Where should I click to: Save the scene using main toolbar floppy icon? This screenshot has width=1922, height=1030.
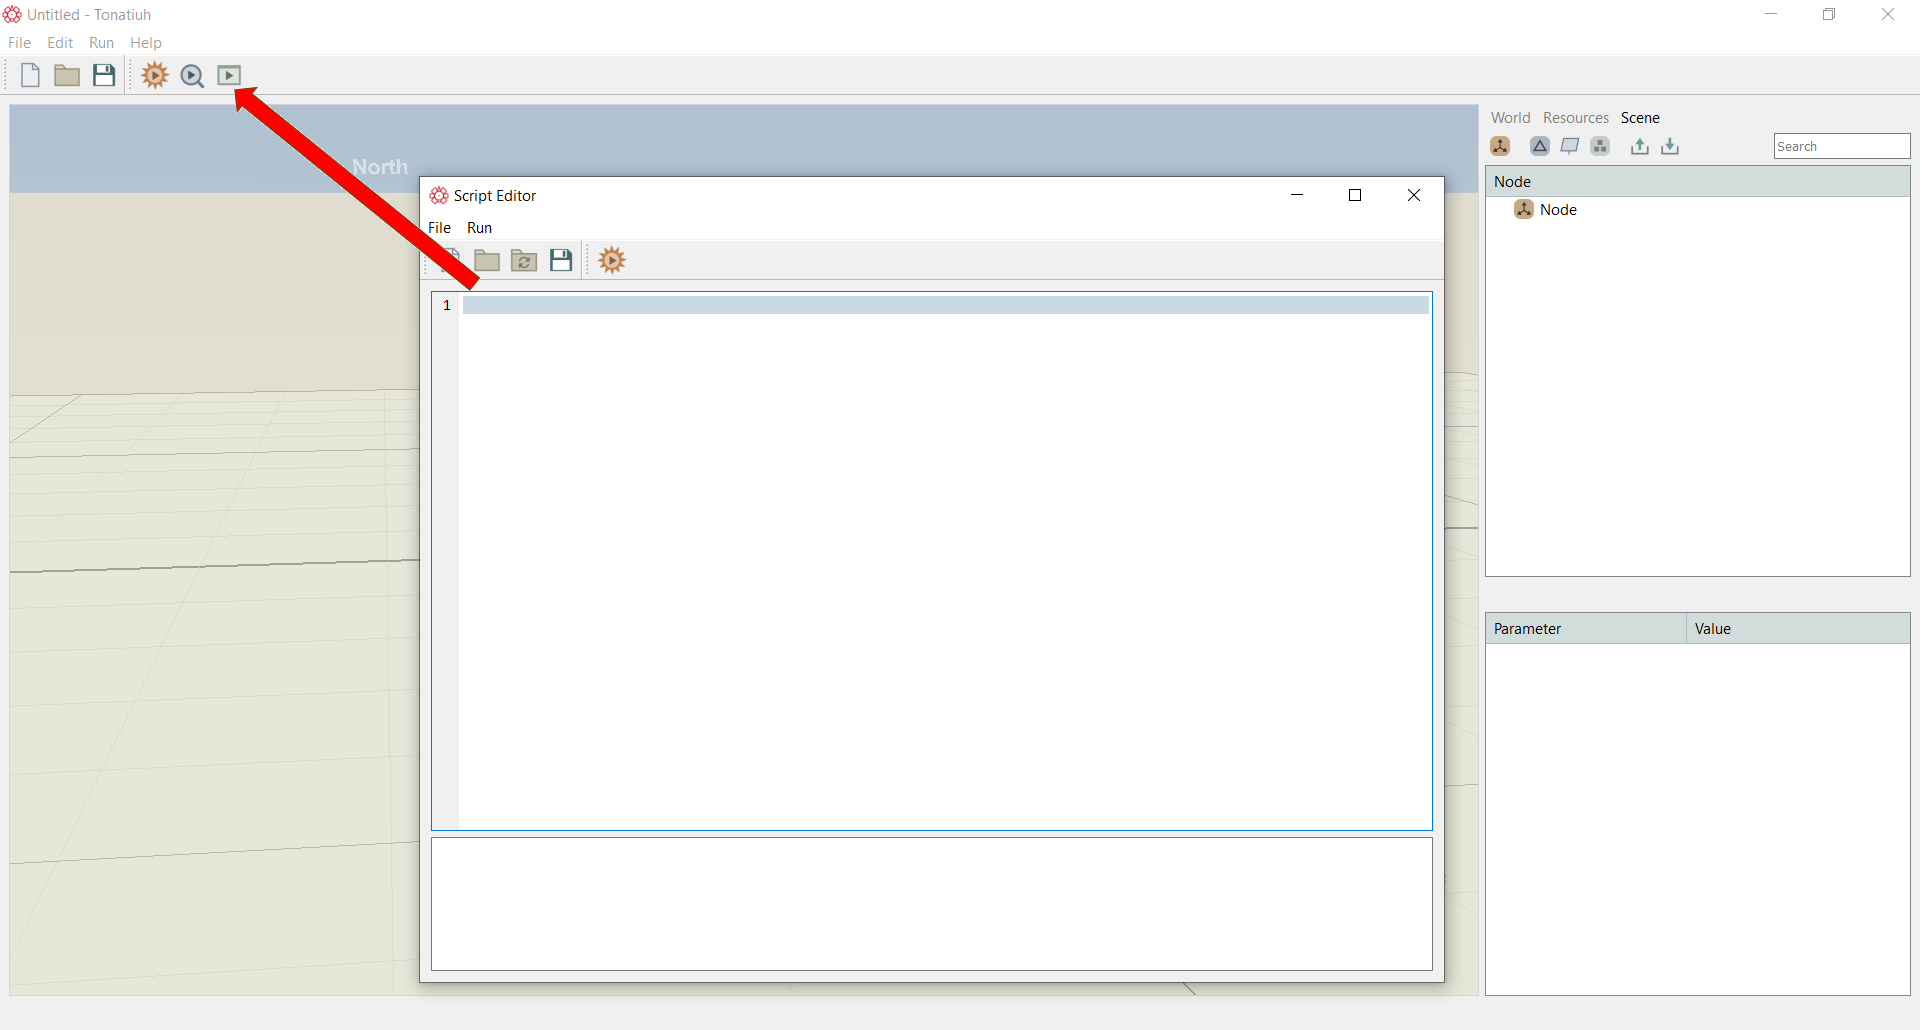pos(104,75)
